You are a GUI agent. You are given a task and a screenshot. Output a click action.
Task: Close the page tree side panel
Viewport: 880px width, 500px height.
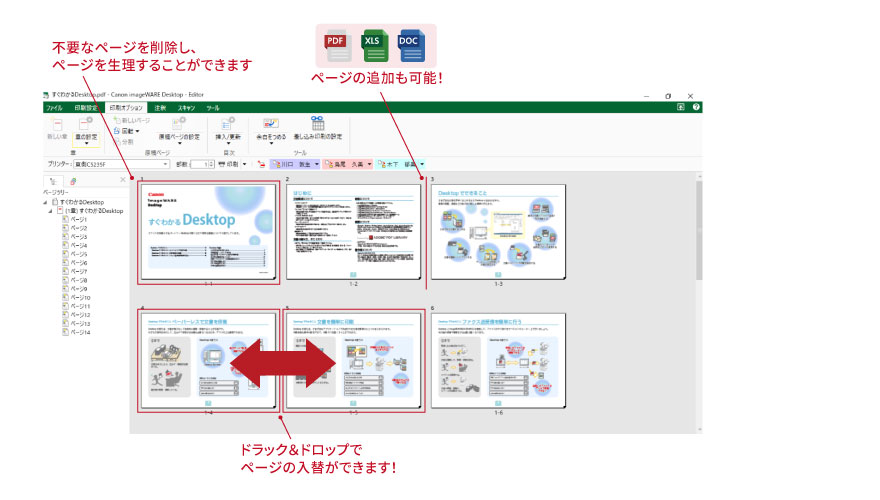pyautogui.click(x=123, y=180)
